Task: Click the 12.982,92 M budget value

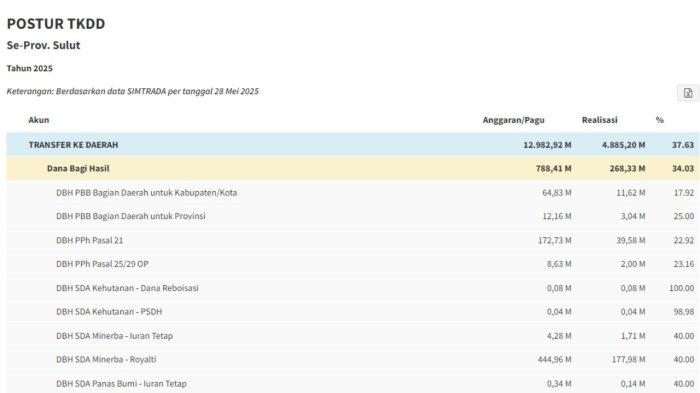Action: (x=547, y=145)
